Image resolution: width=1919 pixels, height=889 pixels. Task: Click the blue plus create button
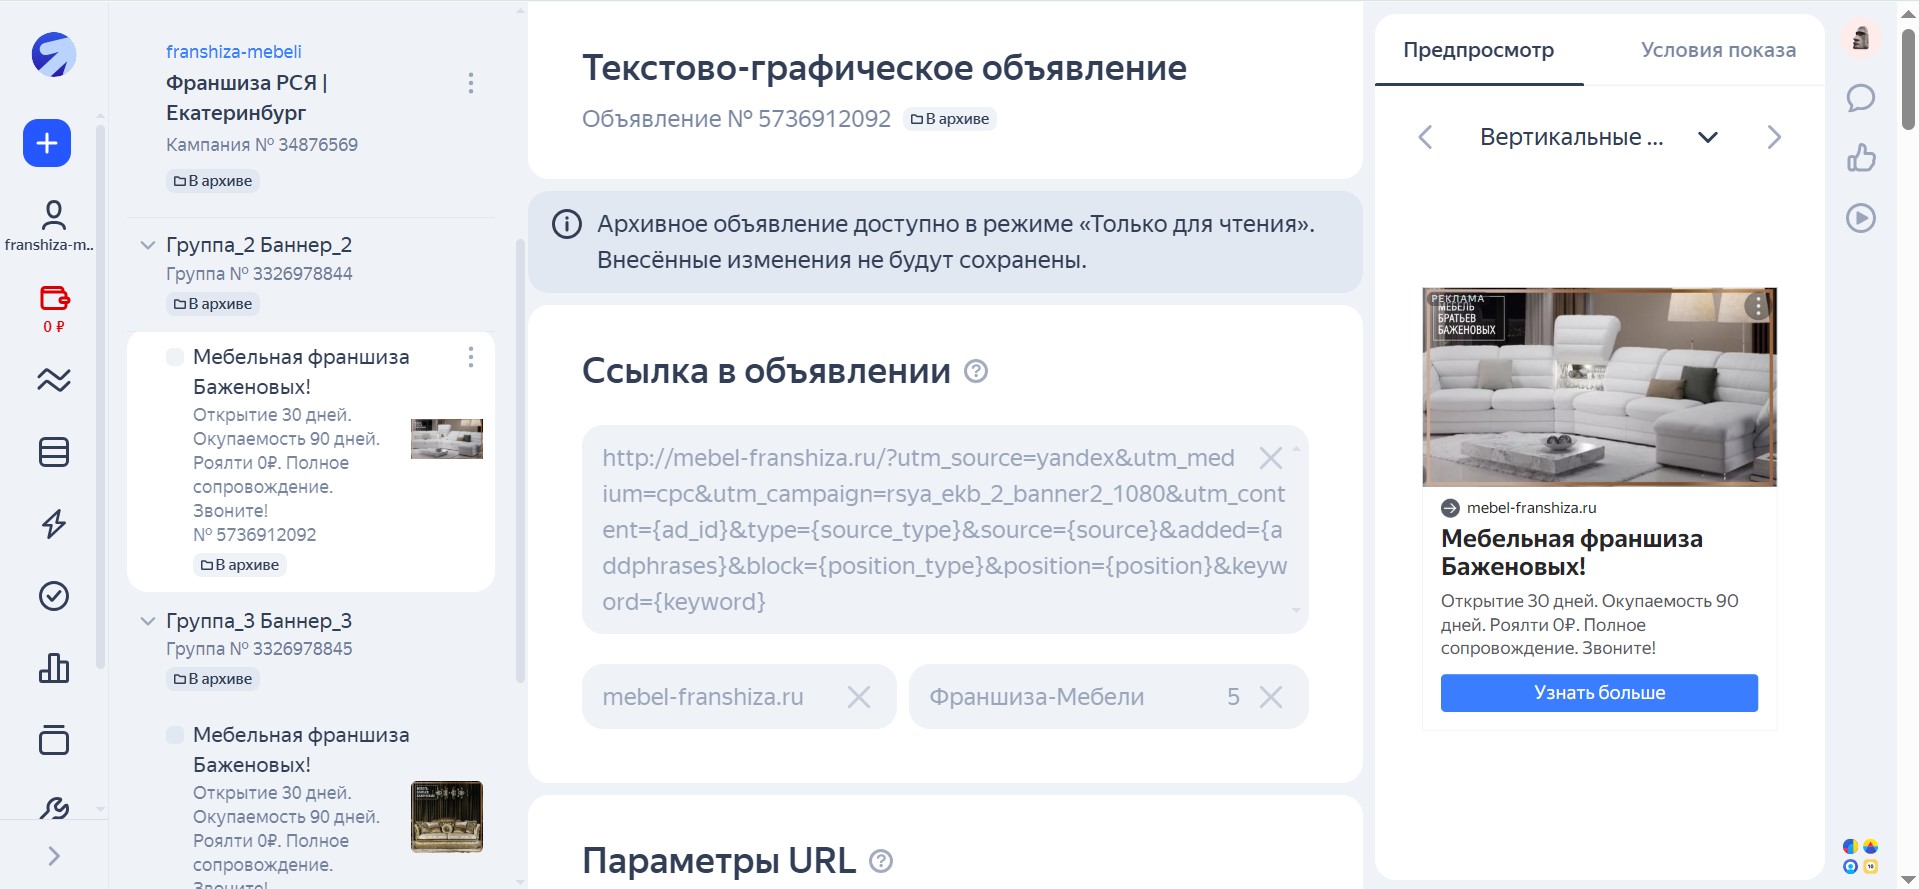[x=47, y=143]
